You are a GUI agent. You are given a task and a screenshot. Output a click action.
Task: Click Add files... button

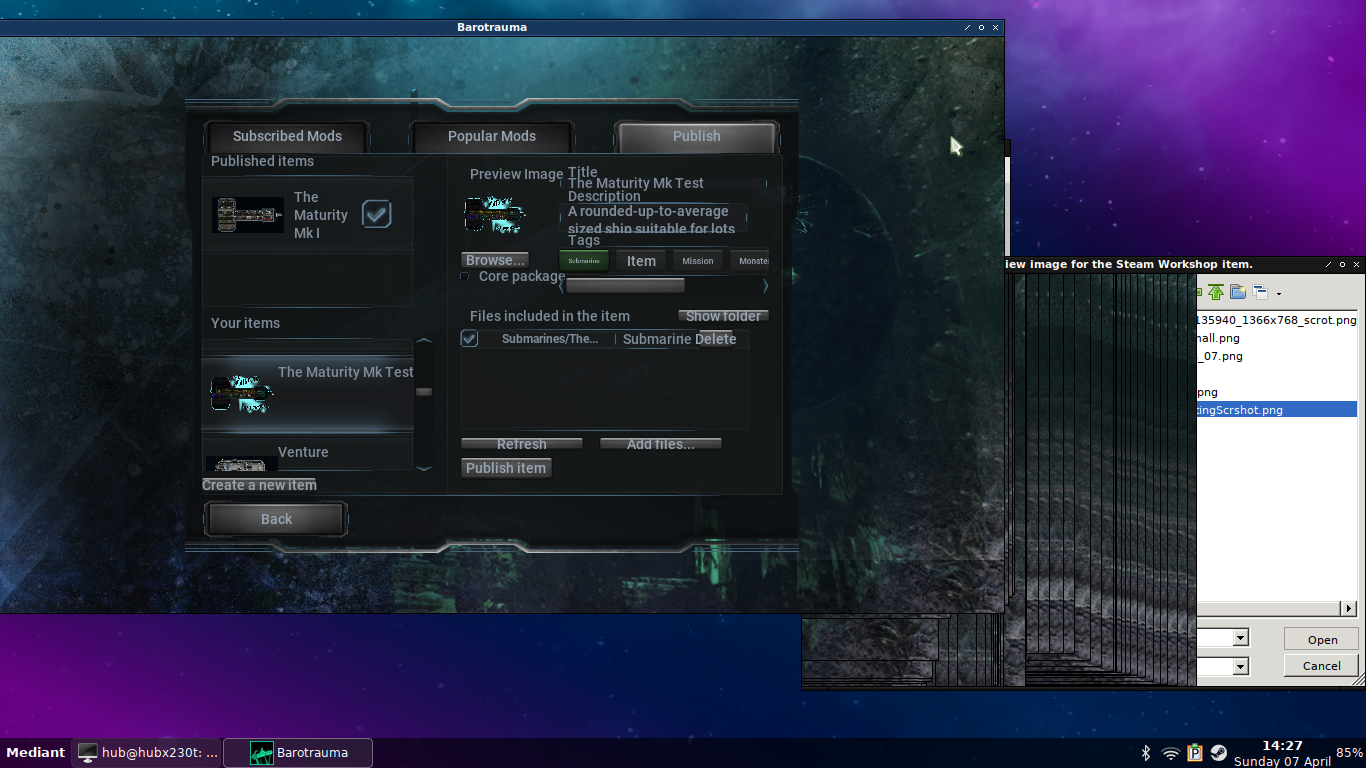(x=660, y=444)
